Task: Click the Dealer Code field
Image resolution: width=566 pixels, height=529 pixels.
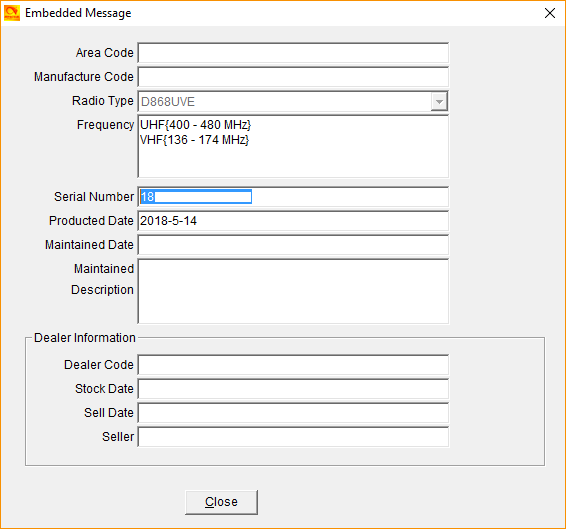Action: [293, 365]
